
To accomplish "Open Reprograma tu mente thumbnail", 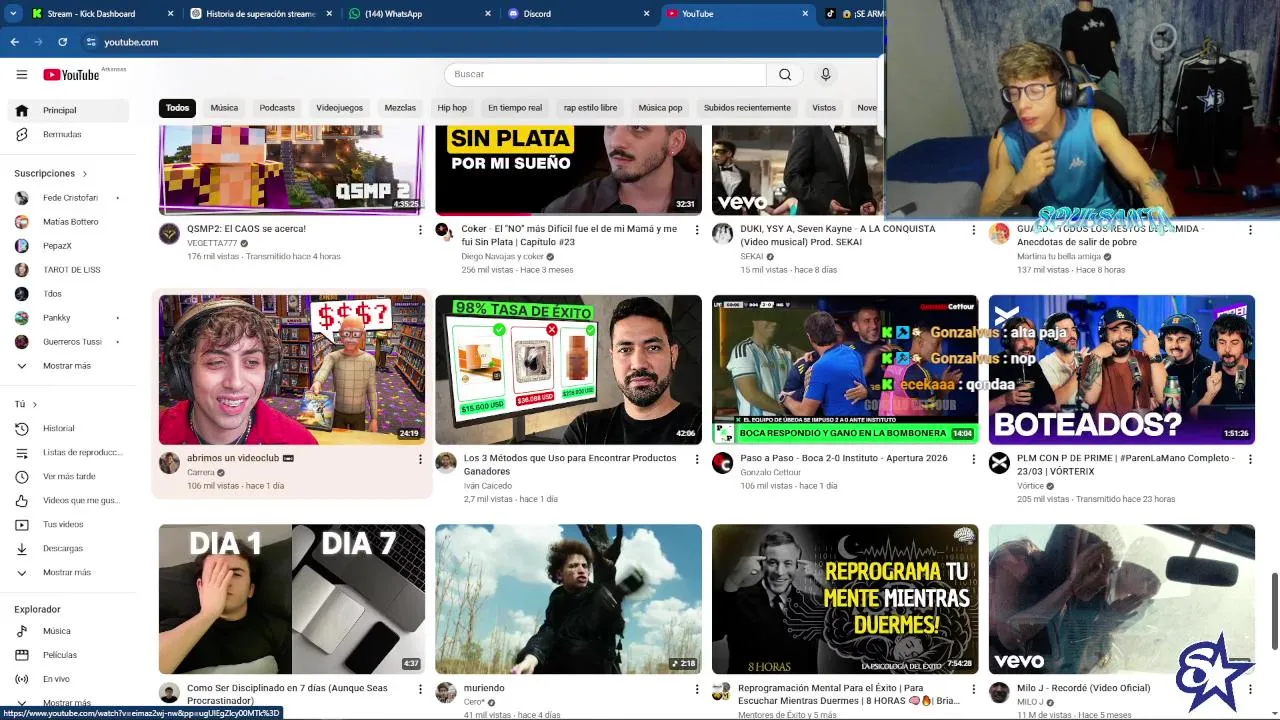I will [x=845, y=599].
